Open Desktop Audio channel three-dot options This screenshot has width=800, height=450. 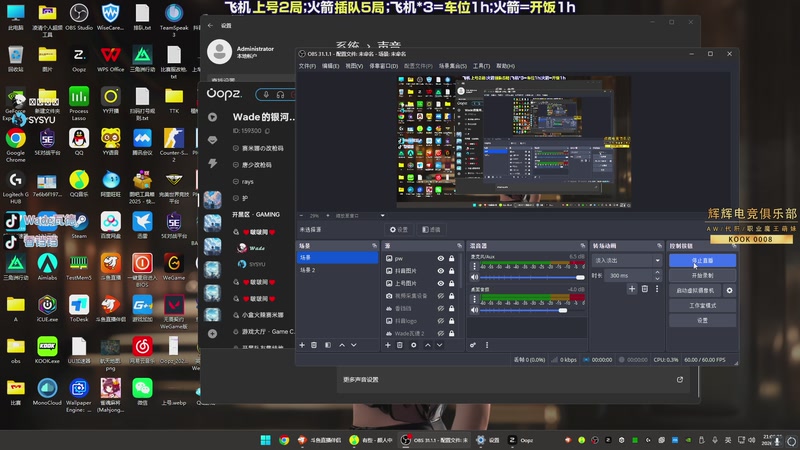point(474,299)
